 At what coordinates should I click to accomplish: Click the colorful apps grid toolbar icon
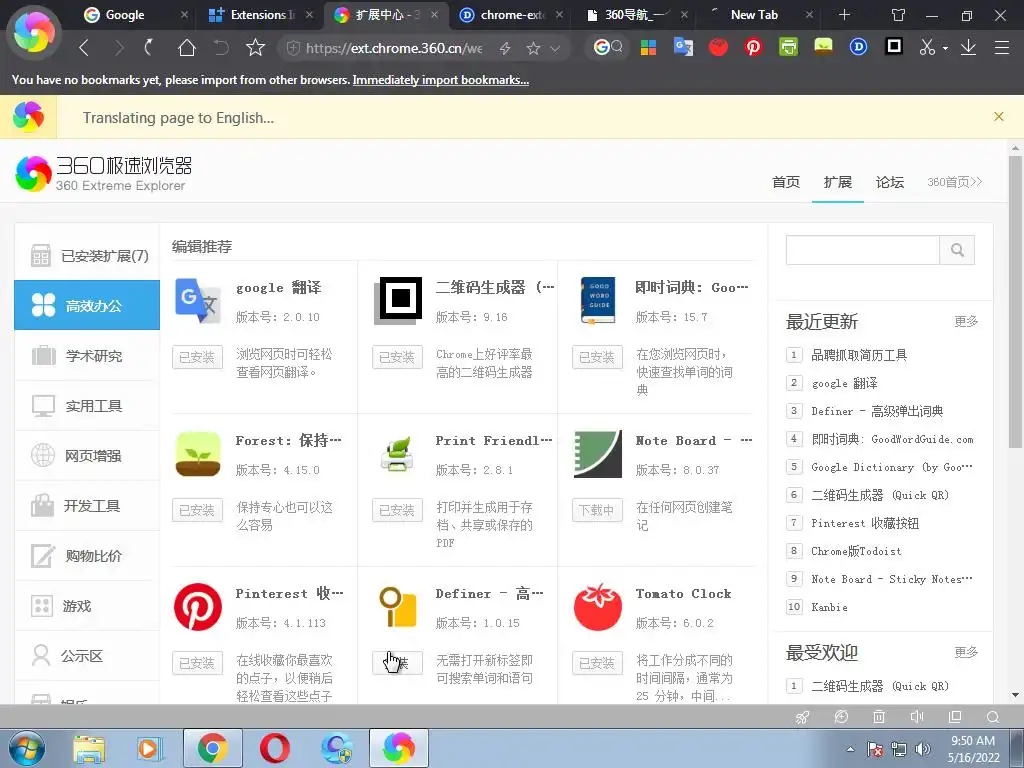pos(648,47)
